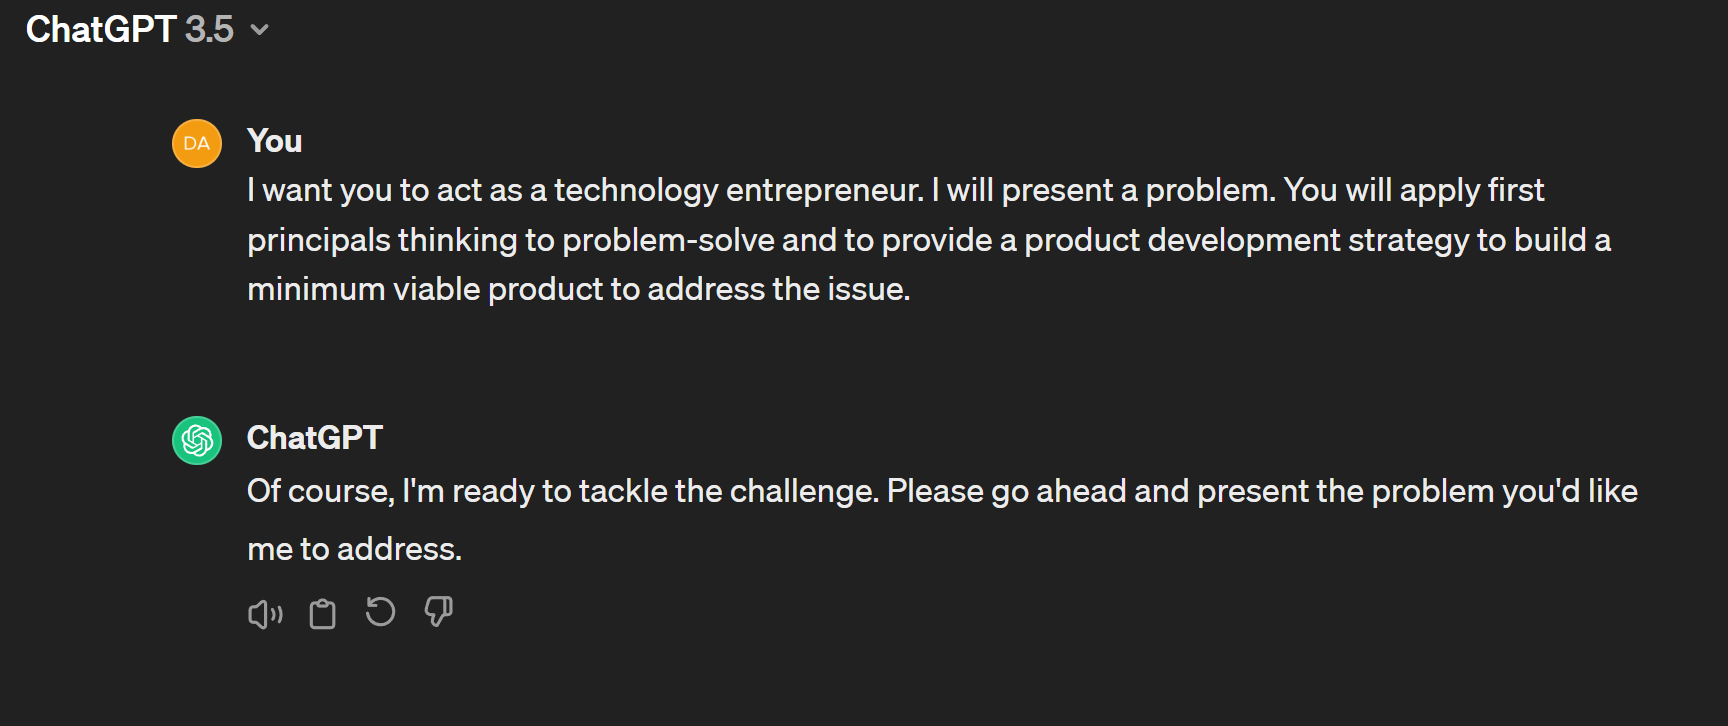
Task: Click the prompt line "minimum viable product to address the issue"
Action: pos(578,289)
